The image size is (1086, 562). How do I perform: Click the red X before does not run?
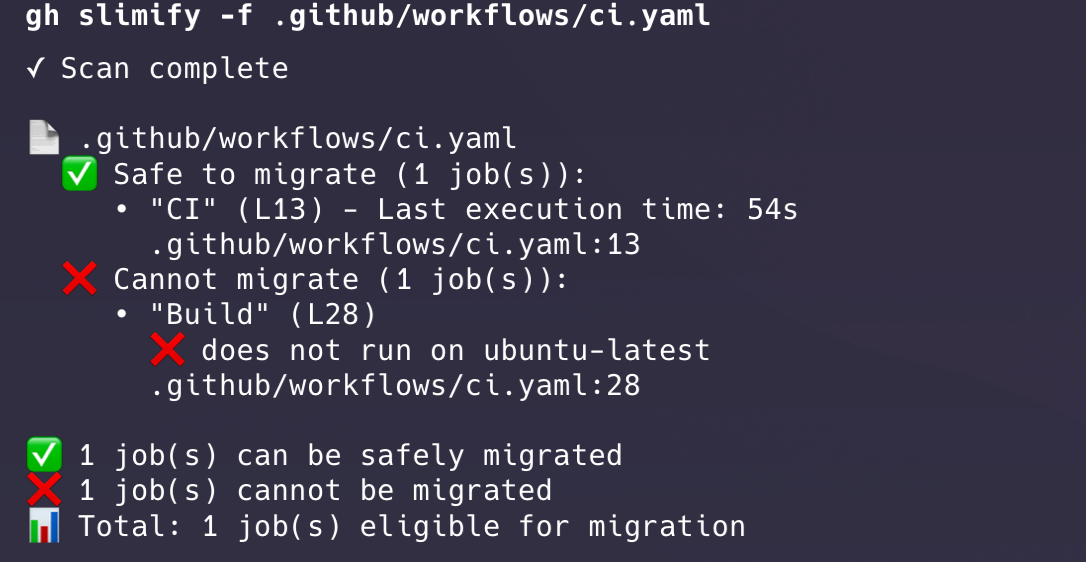point(168,350)
